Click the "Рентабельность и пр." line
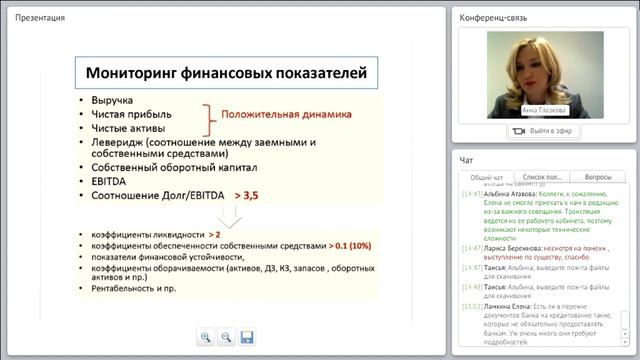640x360 pixels. [133, 288]
